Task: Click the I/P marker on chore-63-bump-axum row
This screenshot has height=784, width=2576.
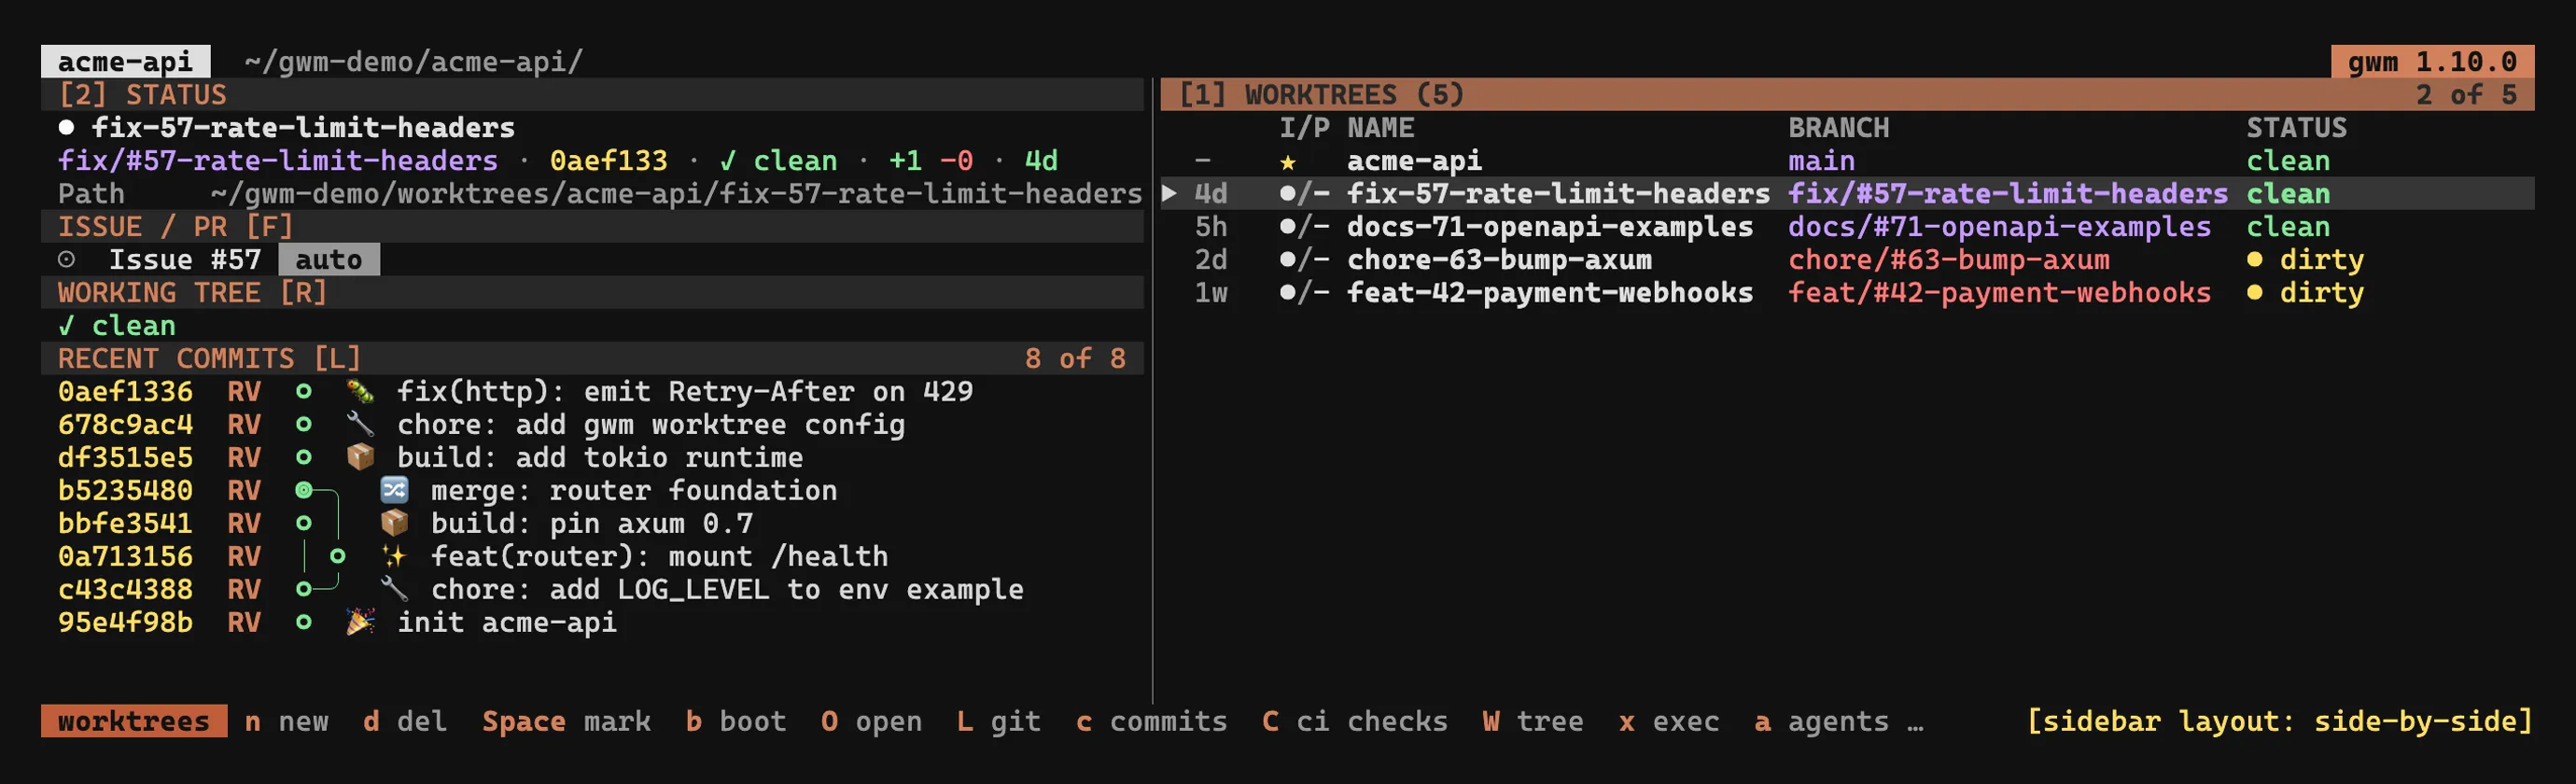Action: (1305, 260)
